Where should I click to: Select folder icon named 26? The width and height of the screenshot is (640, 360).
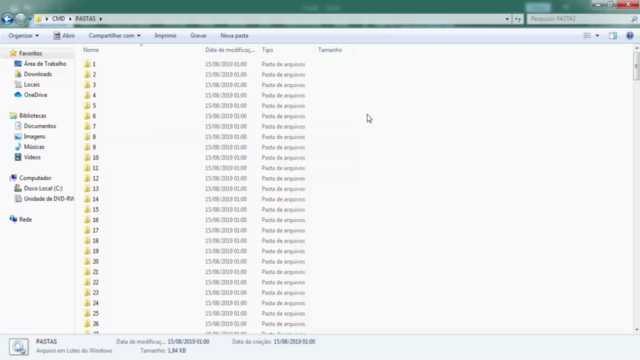pos(87,324)
